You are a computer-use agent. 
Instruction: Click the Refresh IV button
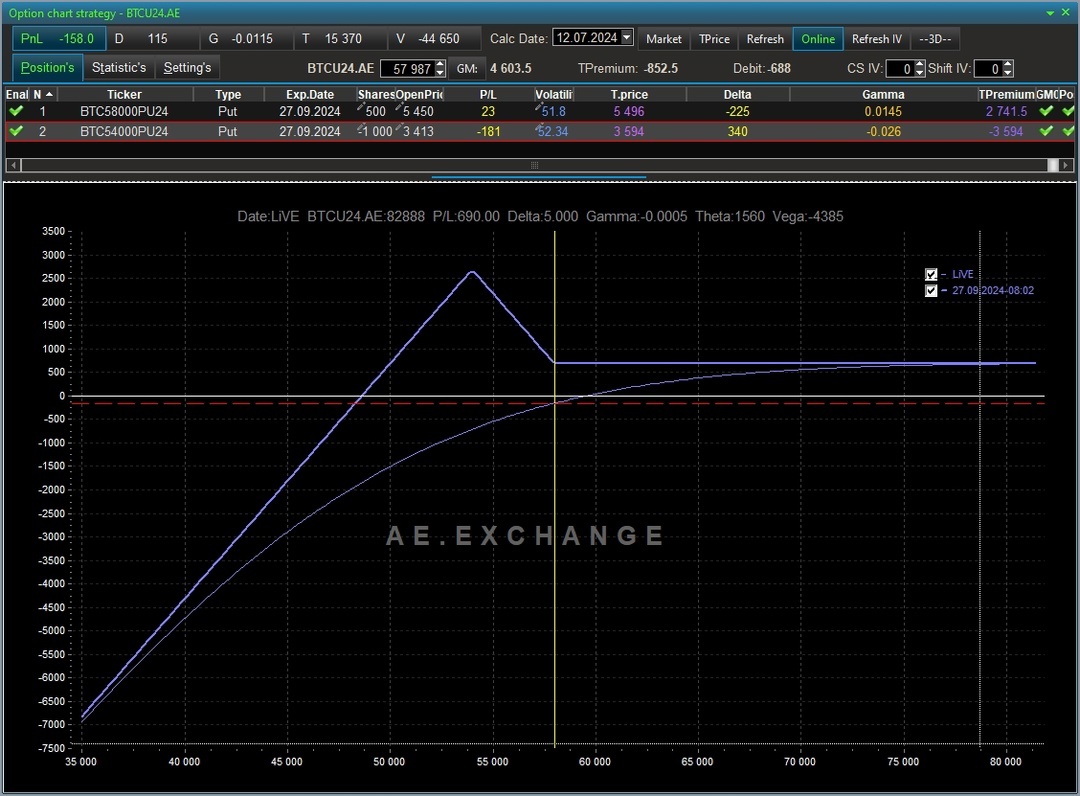click(876, 39)
